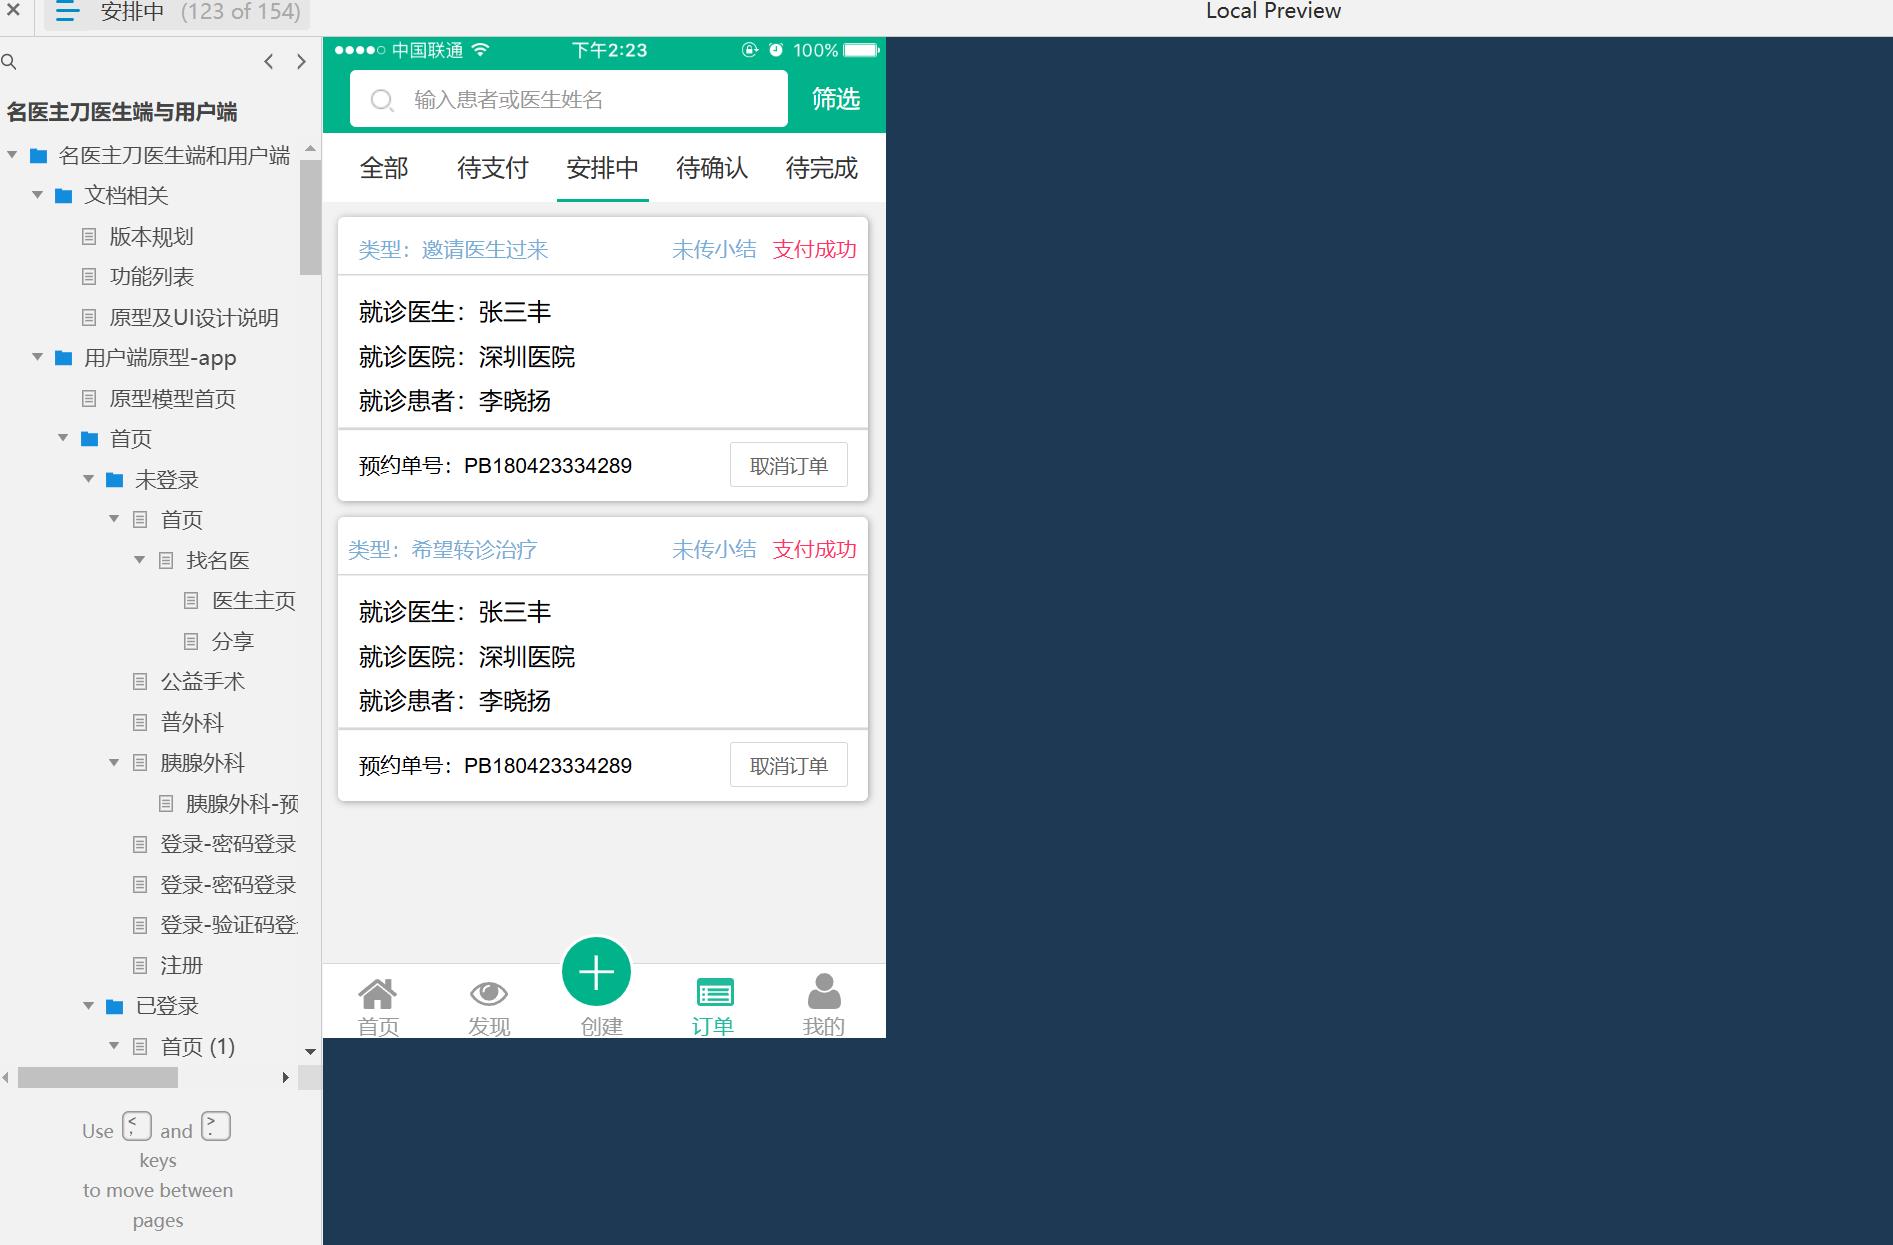Collapse the 找名医 tree node arrow
The width and height of the screenshot is (1893, 1245).
point(139,560)
